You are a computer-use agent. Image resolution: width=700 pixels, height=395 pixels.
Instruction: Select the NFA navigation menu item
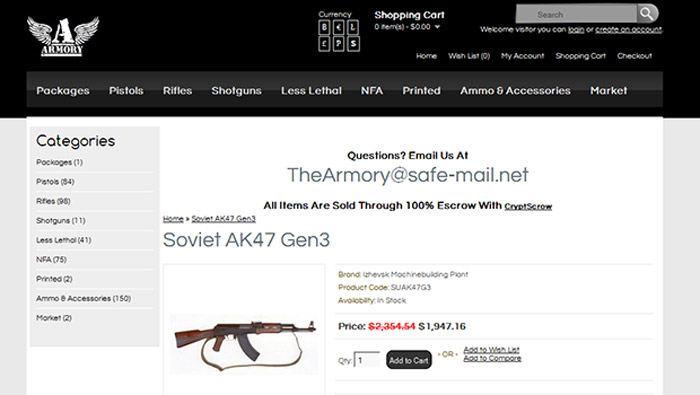coord(372,91)
